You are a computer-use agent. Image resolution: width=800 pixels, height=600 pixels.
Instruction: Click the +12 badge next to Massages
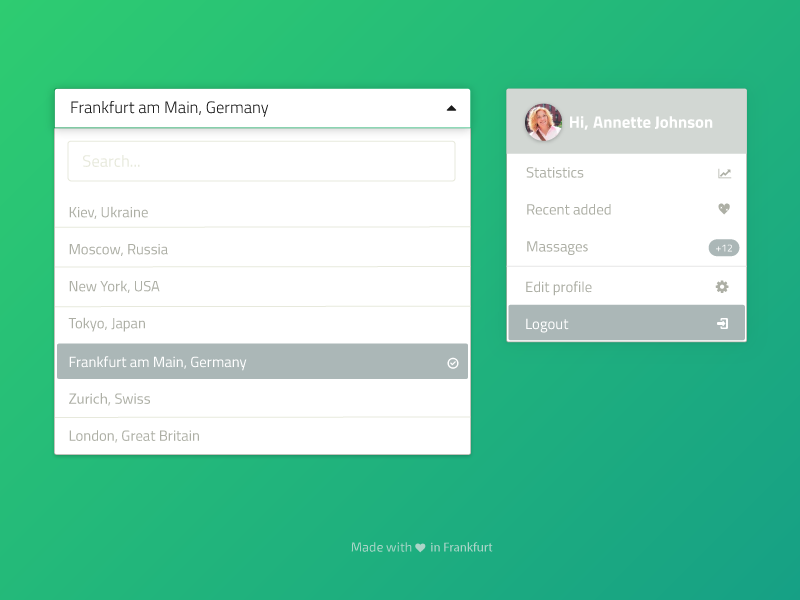click(723, 247)
